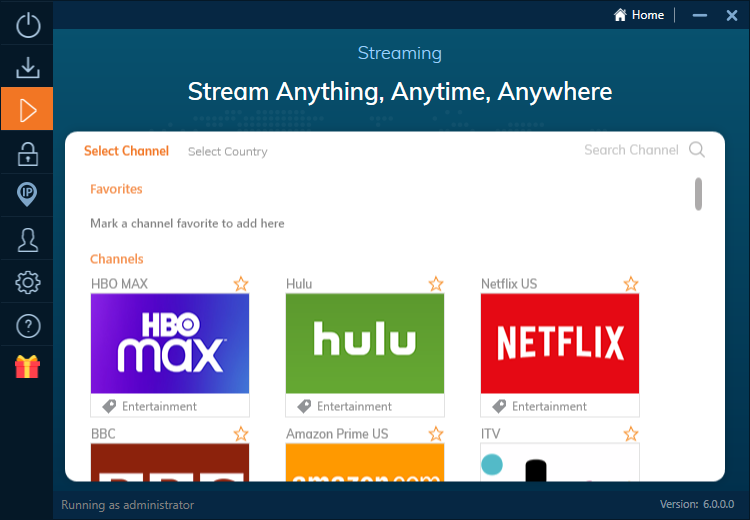
Task: Select the streaming play icon in sidebar
Action: pyautogui.click(x=27, y=109)
